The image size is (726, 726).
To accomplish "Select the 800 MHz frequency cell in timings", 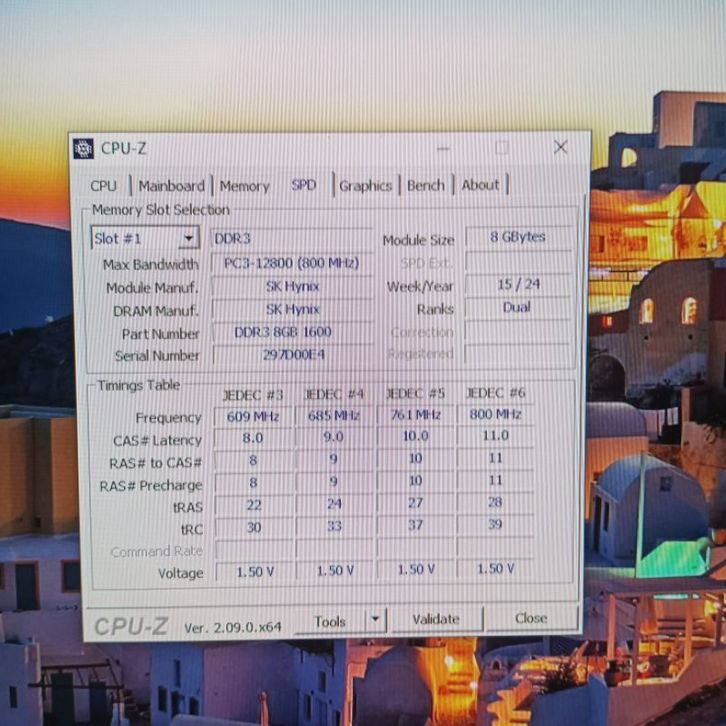I will coord(495,413).
